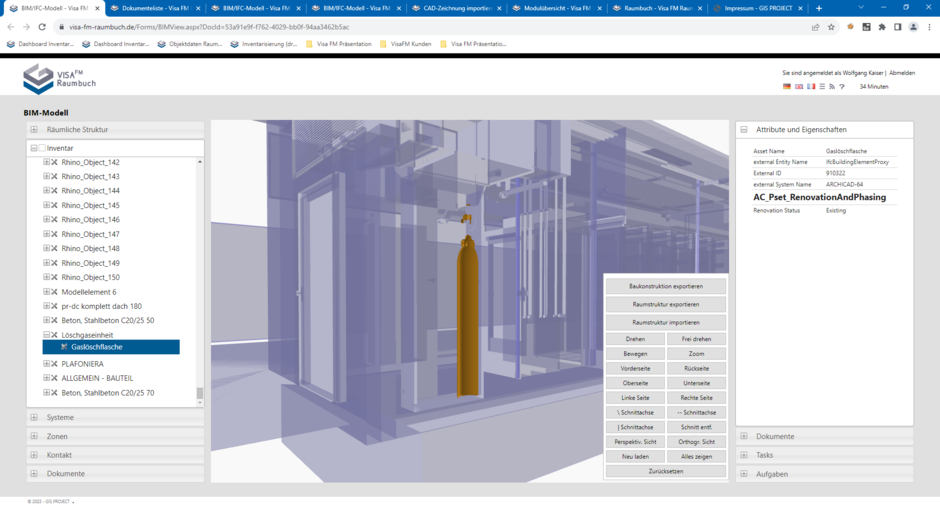Click the share page icon in address bar

coord(815,27)
